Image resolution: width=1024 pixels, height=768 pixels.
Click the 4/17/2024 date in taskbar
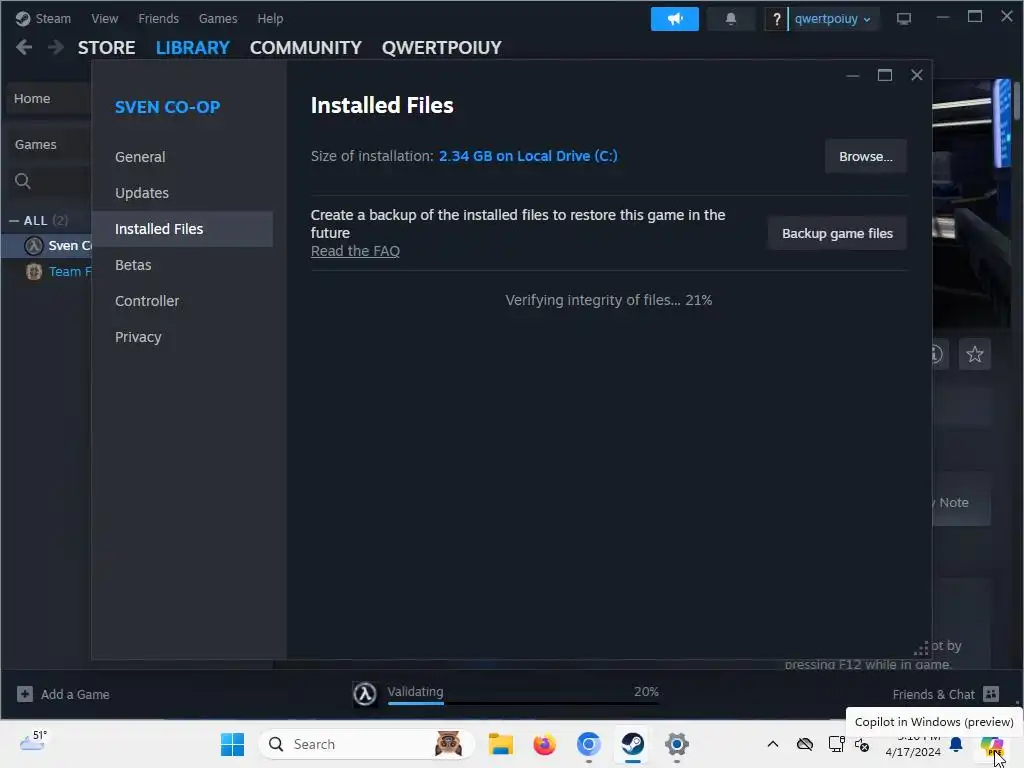point(912,752)
